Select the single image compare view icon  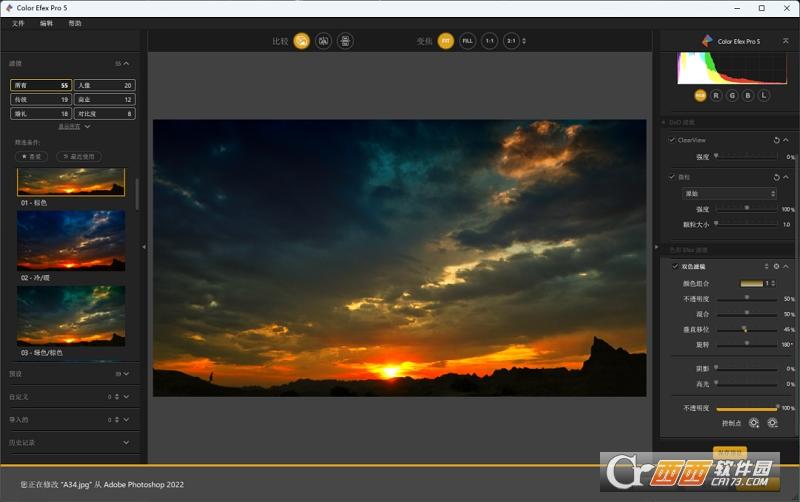302,41
